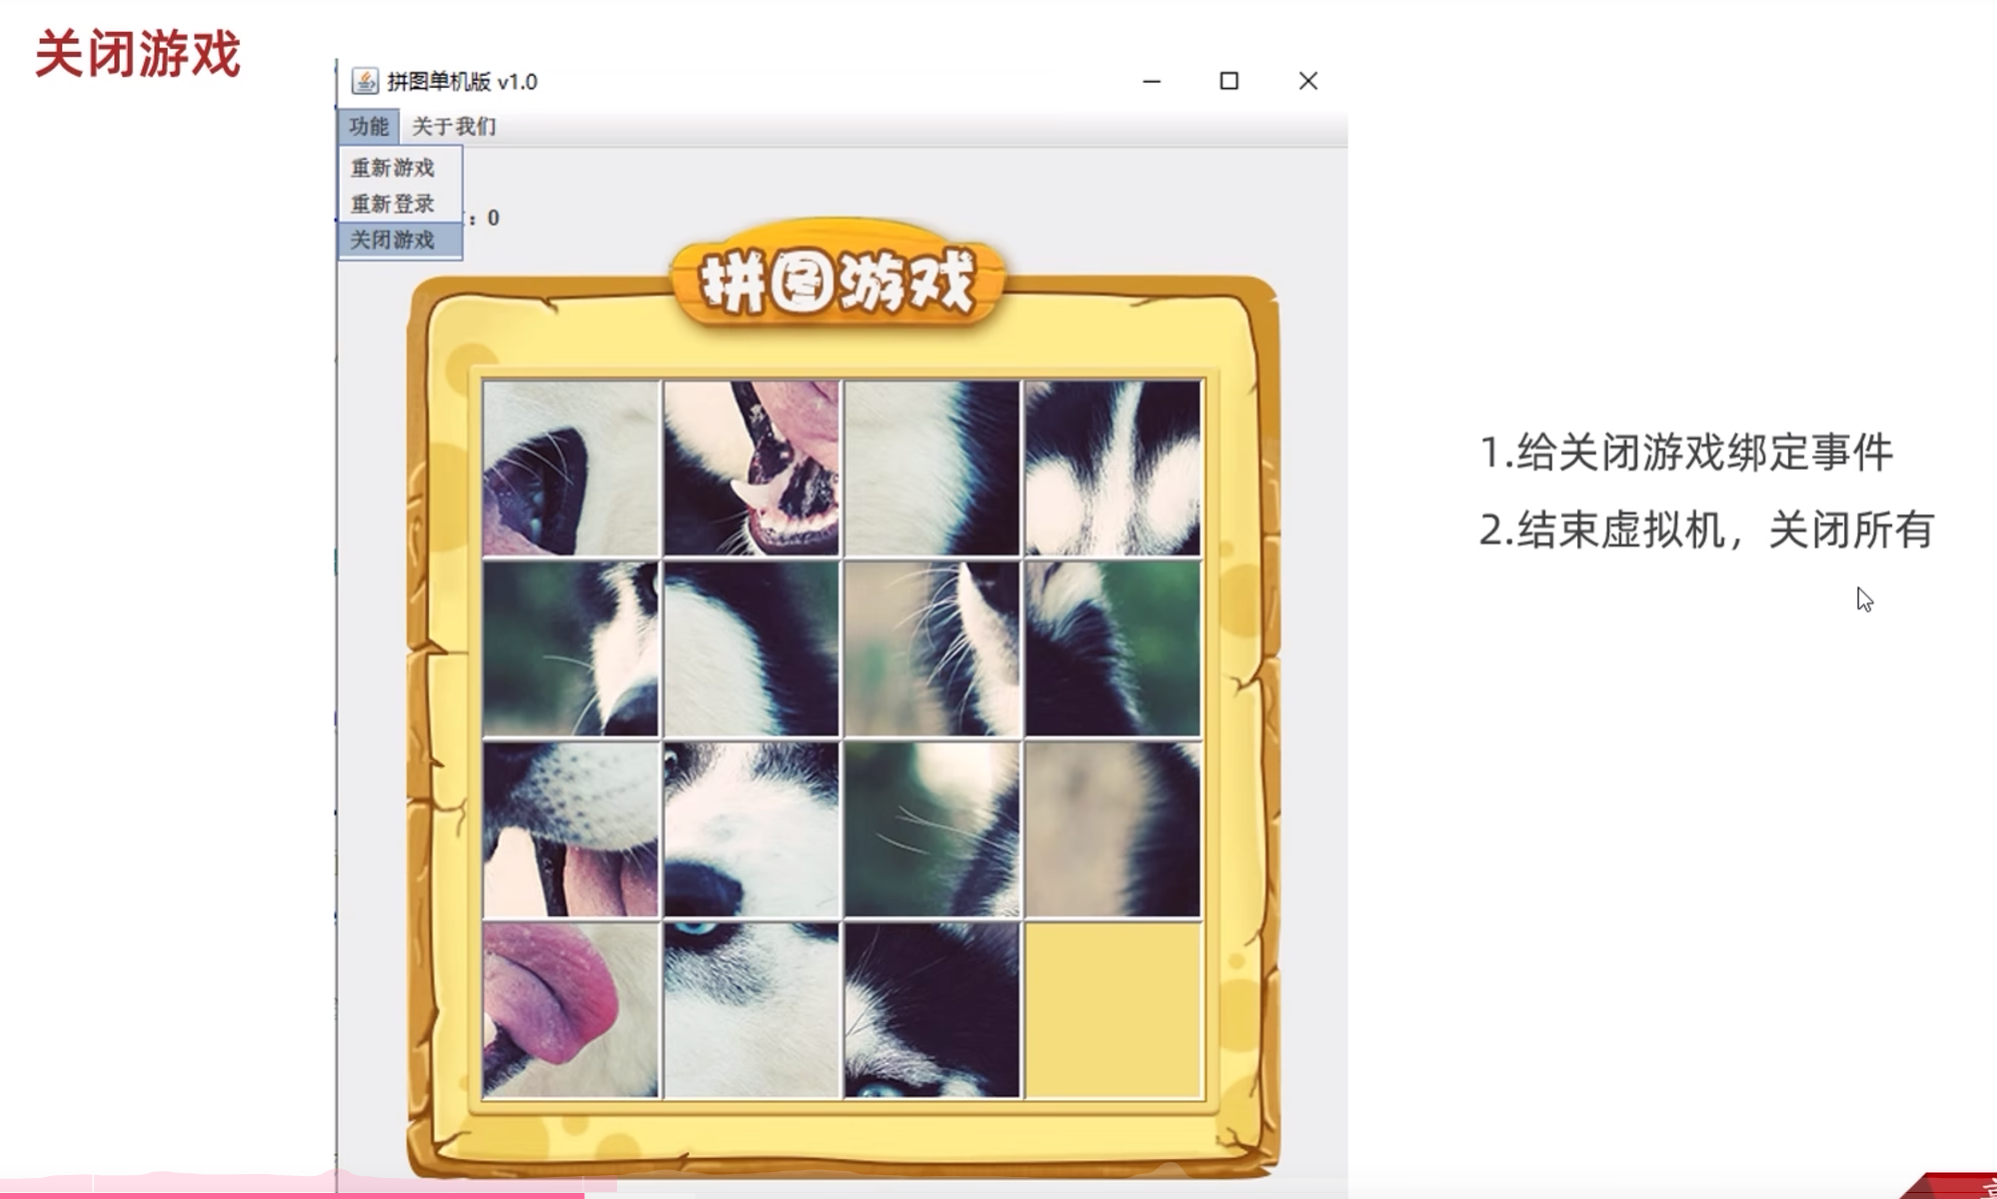Minimize the puzzle game window
Viewport: 1997px width, 1199px height.
1152,81
